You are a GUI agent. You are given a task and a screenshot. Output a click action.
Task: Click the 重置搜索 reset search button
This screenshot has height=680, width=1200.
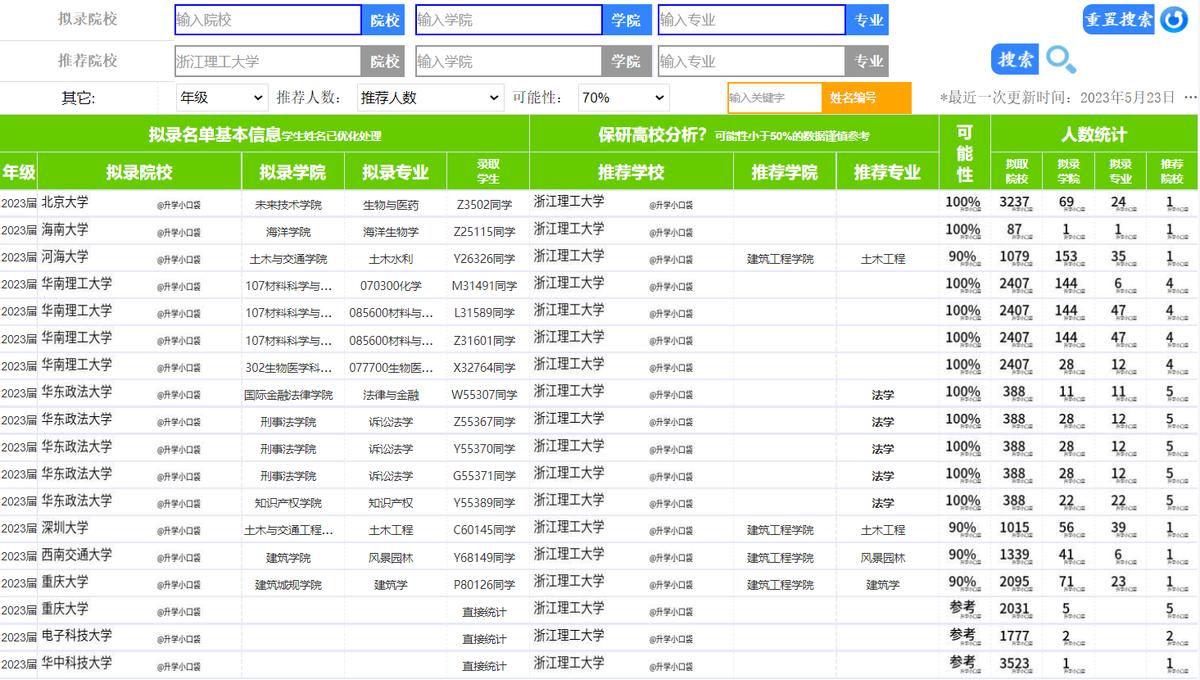[x=1118, y=18]
